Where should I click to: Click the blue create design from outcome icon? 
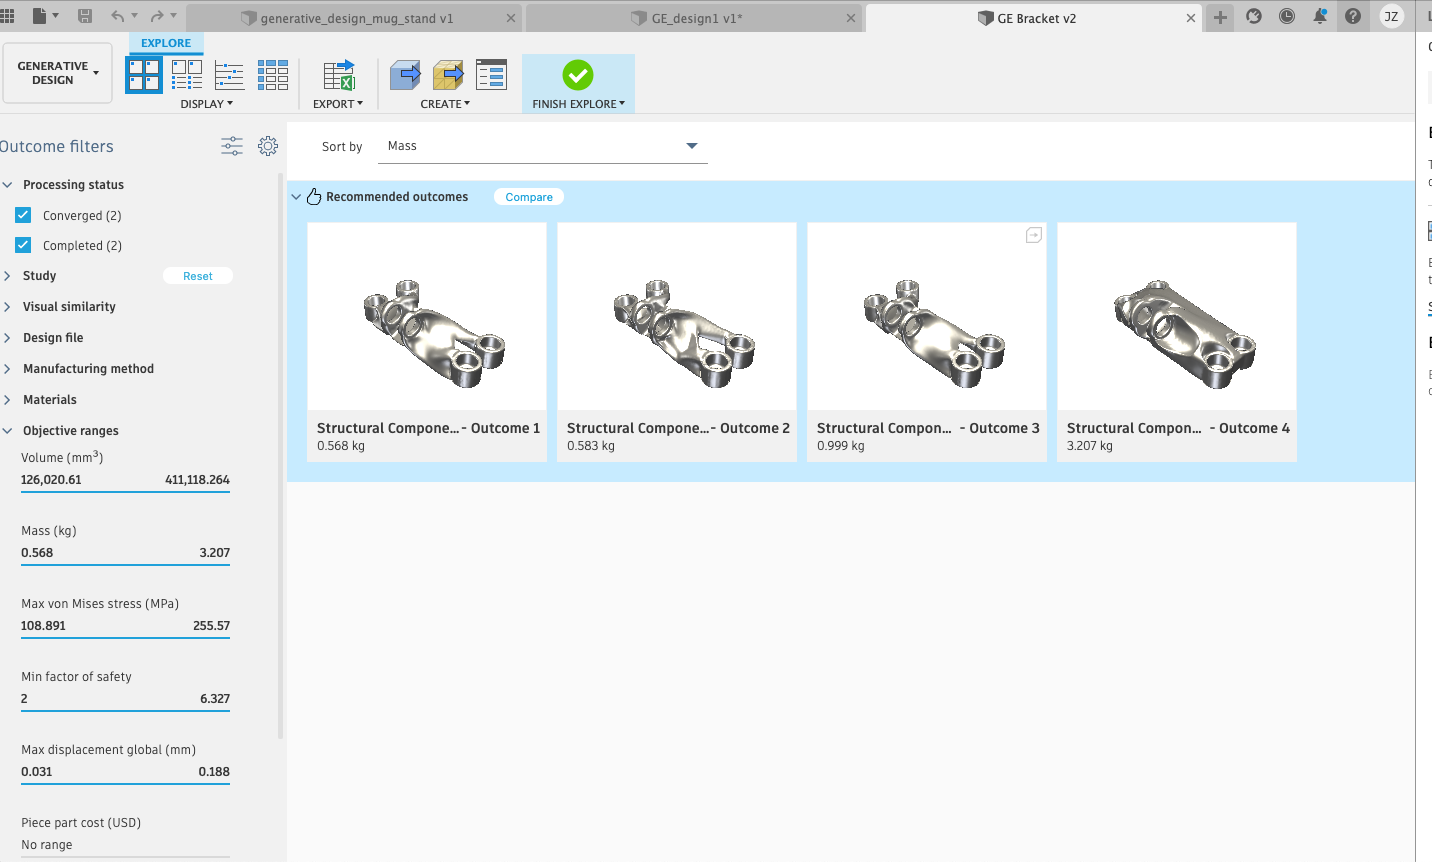pyautogui.click(x=405, y=75)
